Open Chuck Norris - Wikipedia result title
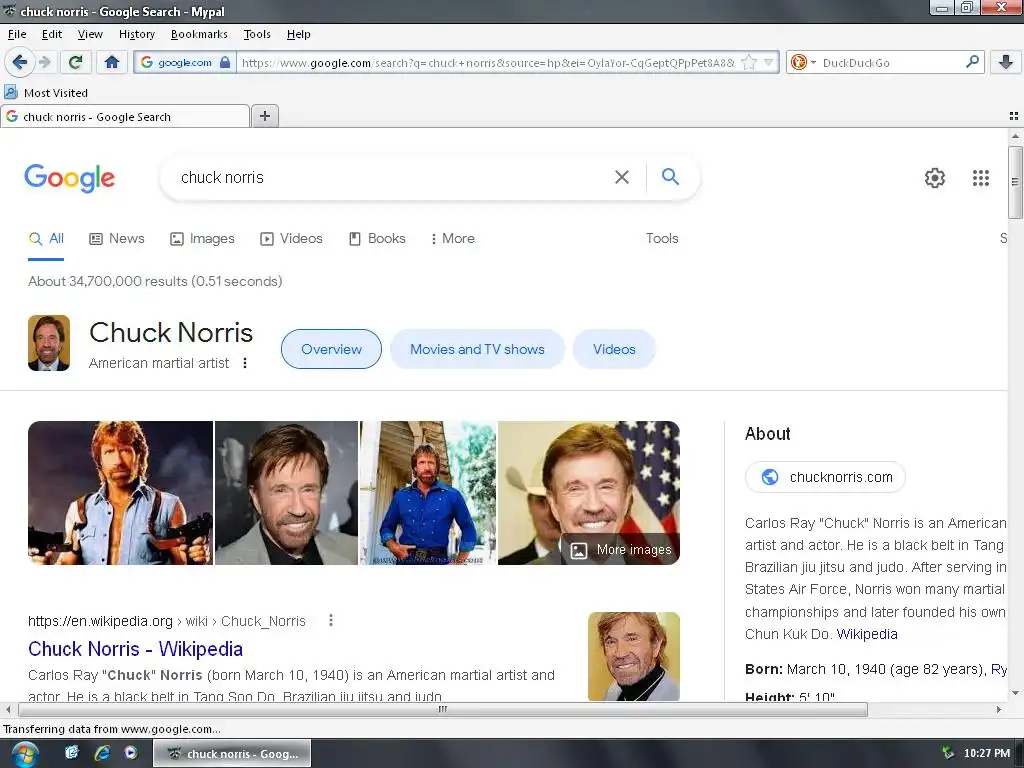The image size is (1024, 768). coord(135,648)
